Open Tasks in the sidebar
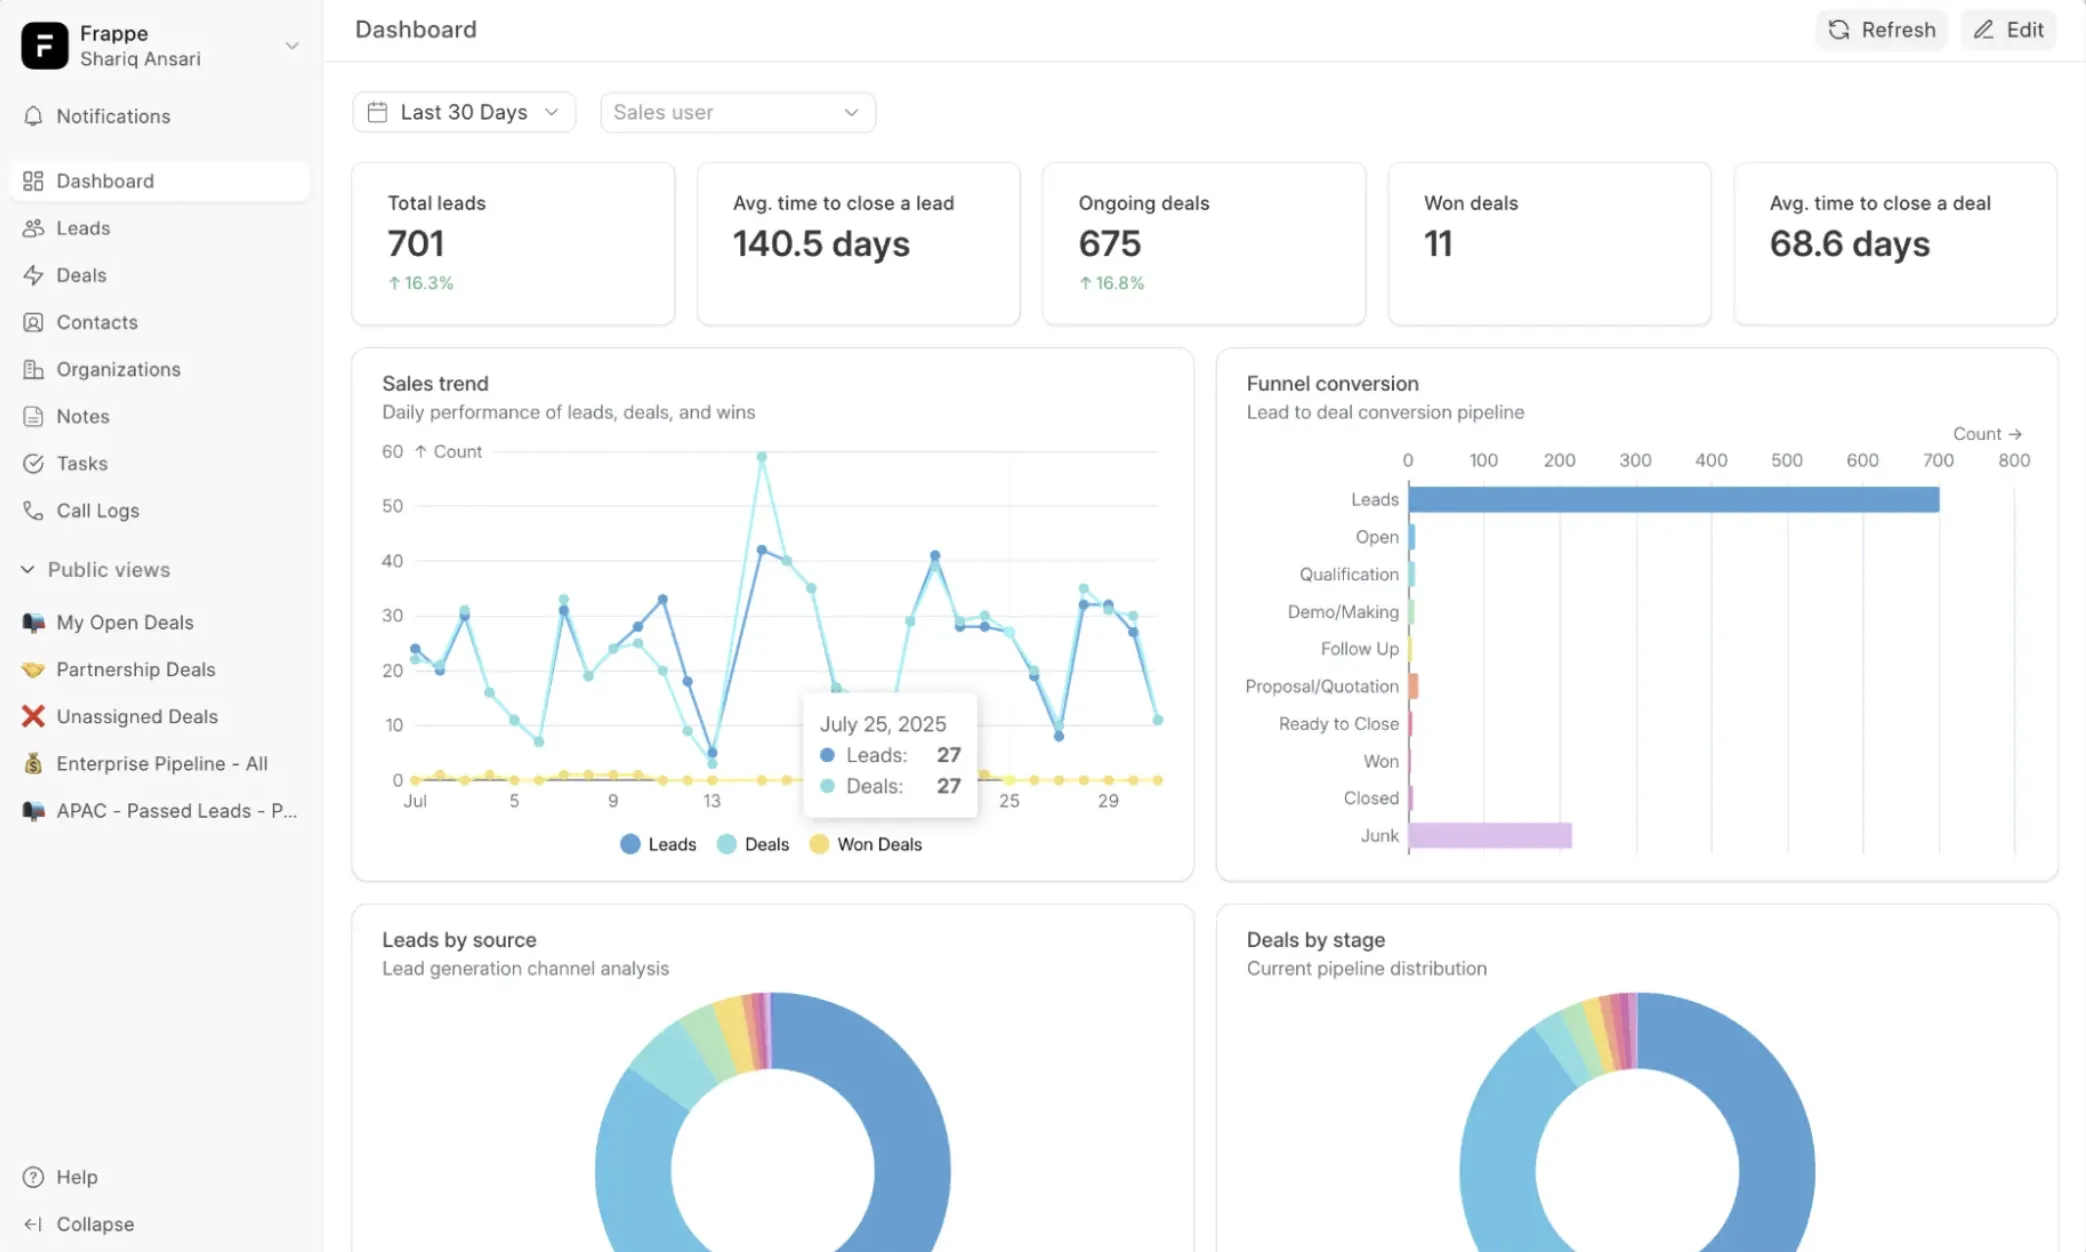This screenshot has height=1252, width=2086. coord(160,463)
